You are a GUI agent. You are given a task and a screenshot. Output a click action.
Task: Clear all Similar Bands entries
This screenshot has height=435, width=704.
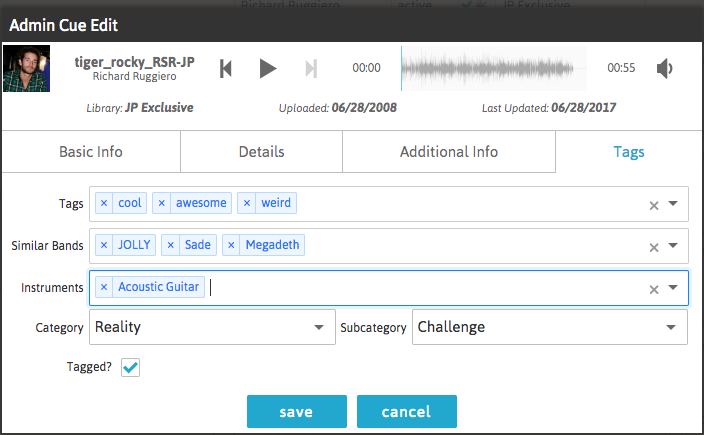click(654, 247)
